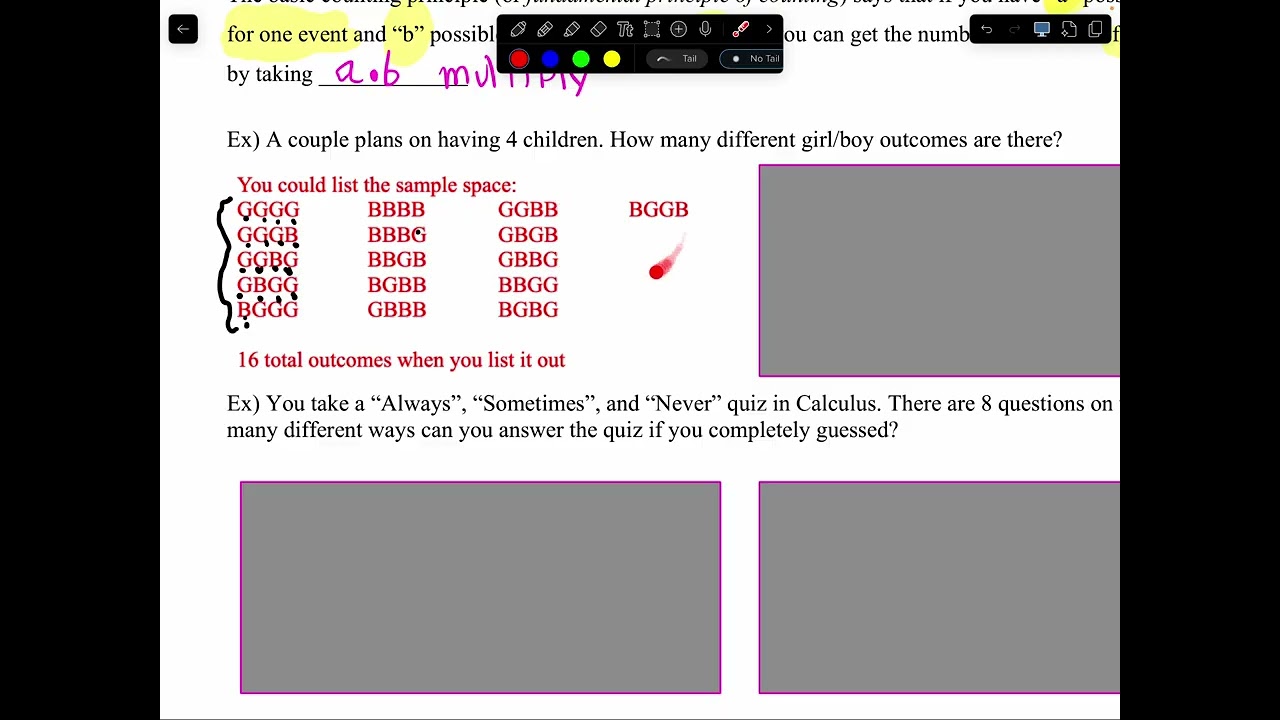Choose the red color swatch

click(x=519, y=59)
